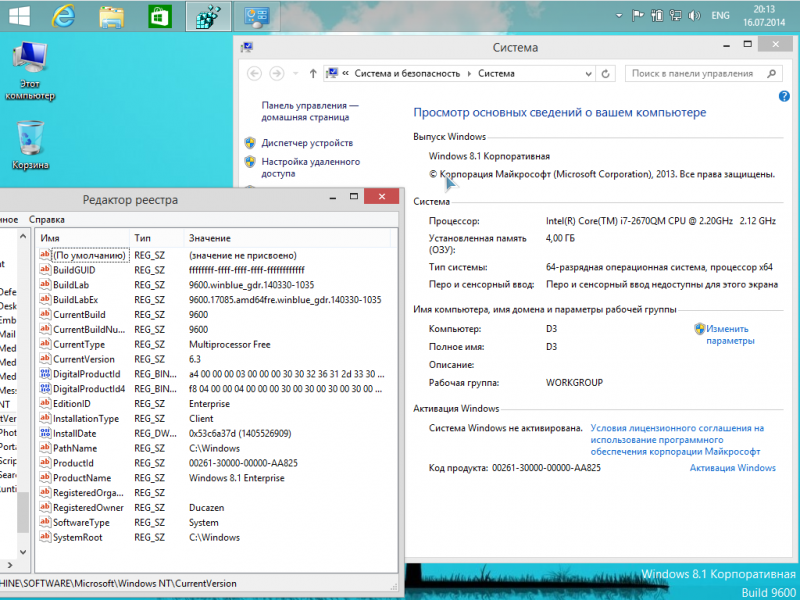Viewport: 800px width, 600px height.
Task: Switch to the Registry Editor taskbar button
Action: tap(208, 16)
